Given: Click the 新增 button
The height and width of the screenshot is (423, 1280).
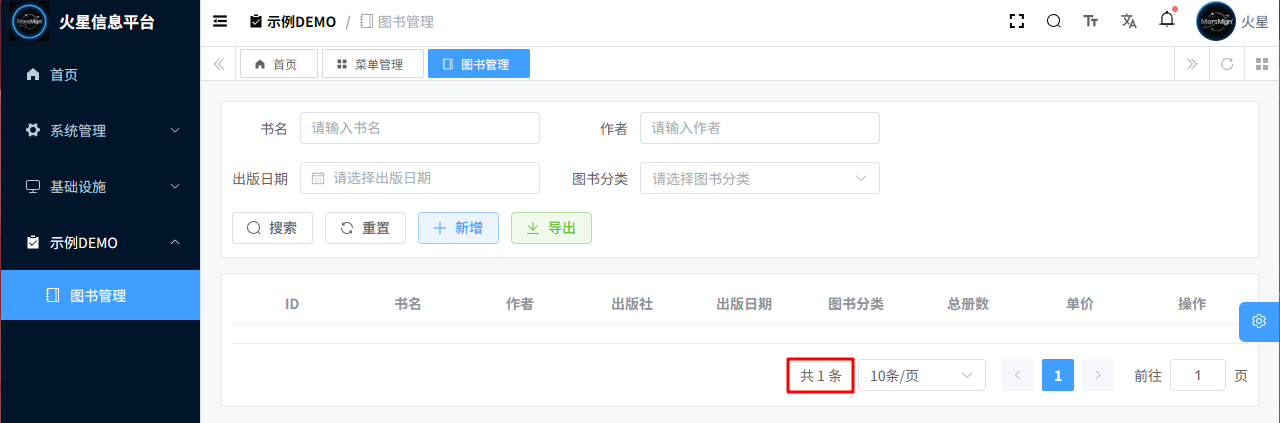Looking at the screenshot, I should tap(458, 228).
